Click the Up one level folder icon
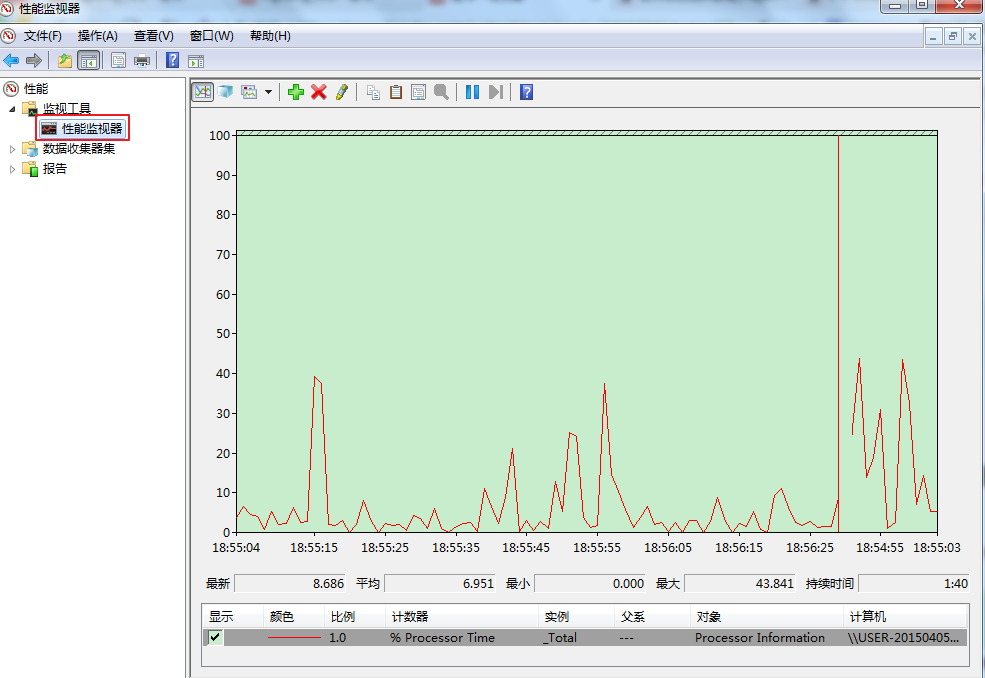The height and width of the screenshot is (678, 985). (64, 60)
